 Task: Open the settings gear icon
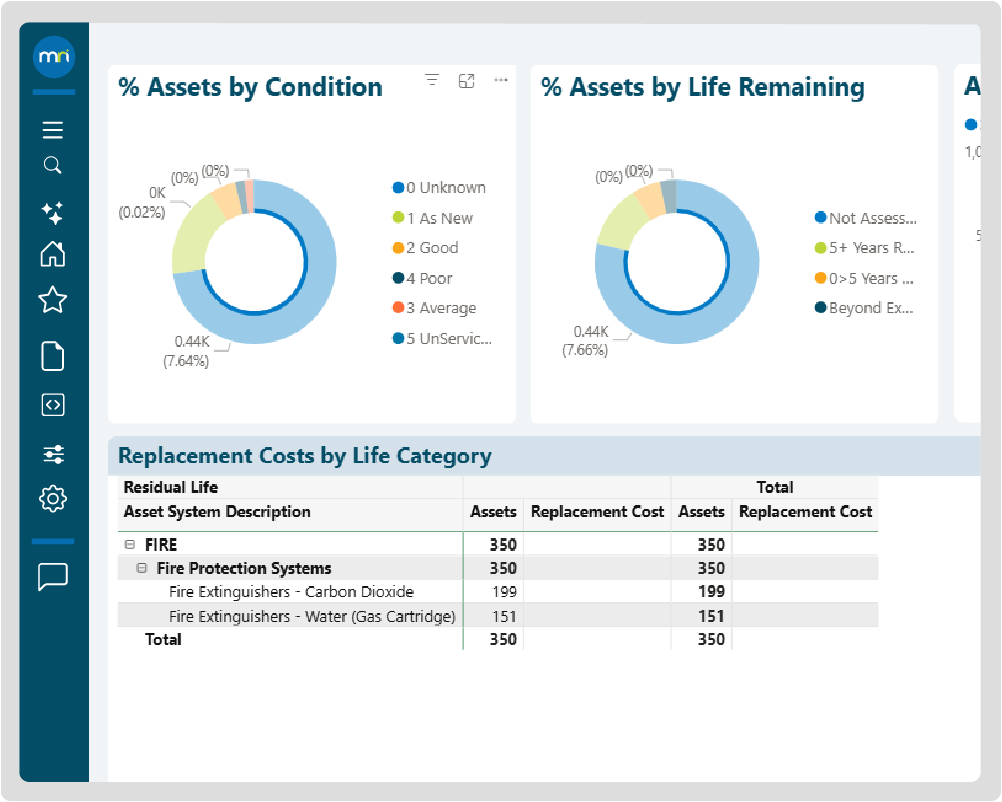point(53,498)
